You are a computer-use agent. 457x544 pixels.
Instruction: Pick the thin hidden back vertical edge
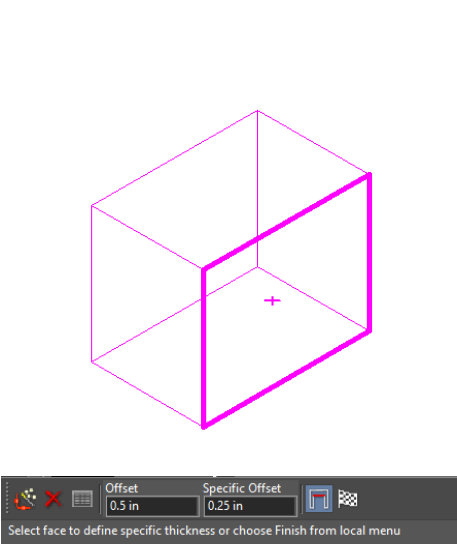[257, 189]
